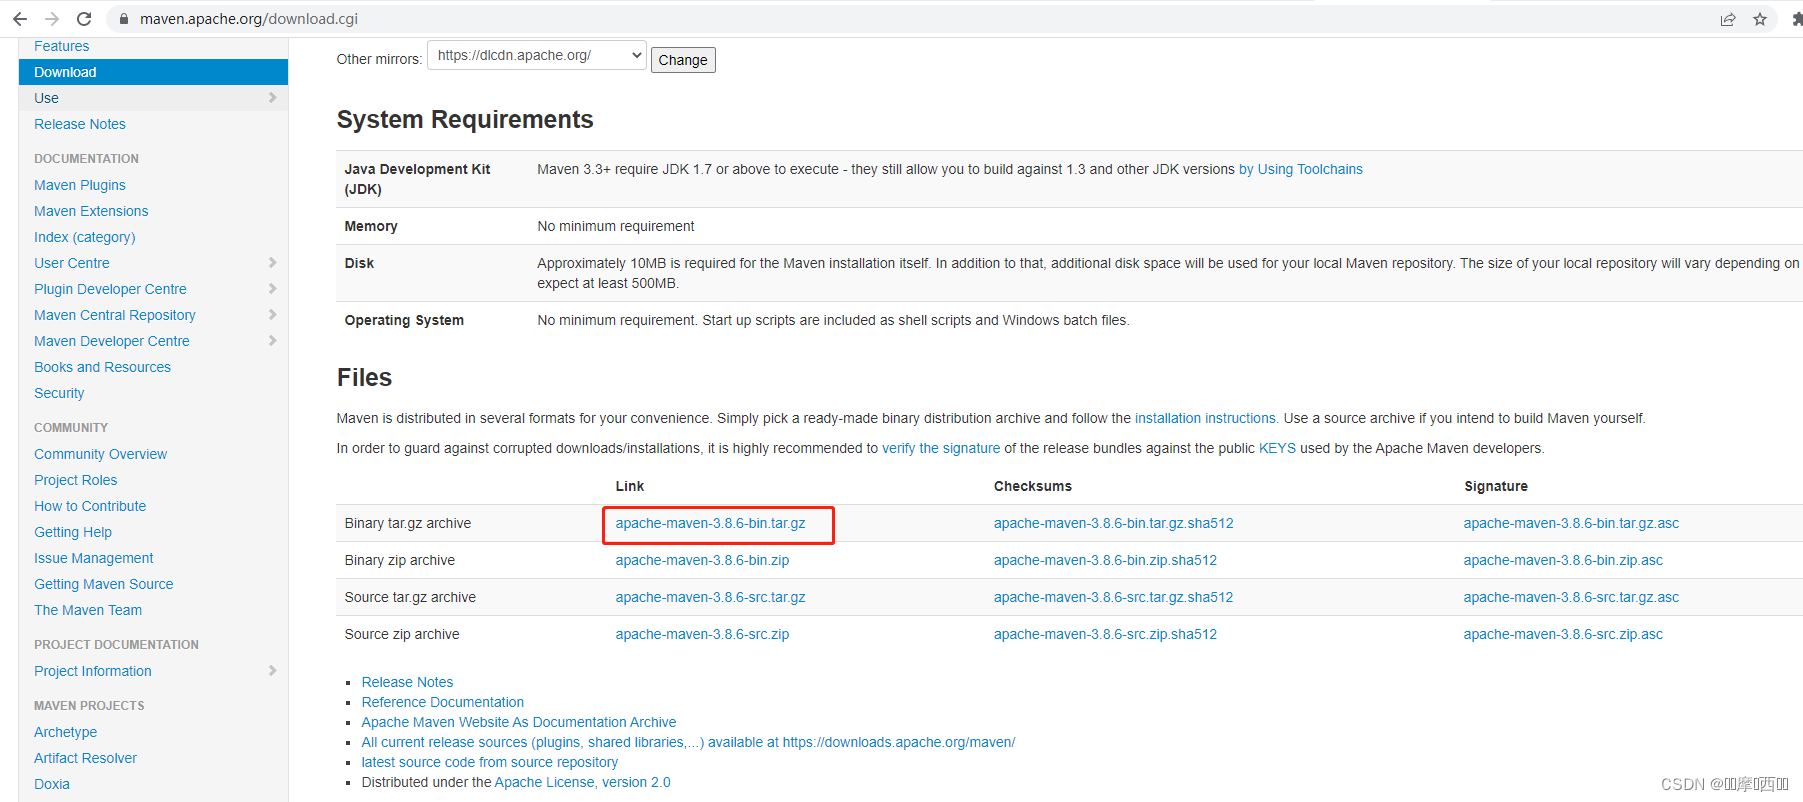Bookmark this page with the star icon
Viewport: 1803px width, 802px height.
(1760, 19)
